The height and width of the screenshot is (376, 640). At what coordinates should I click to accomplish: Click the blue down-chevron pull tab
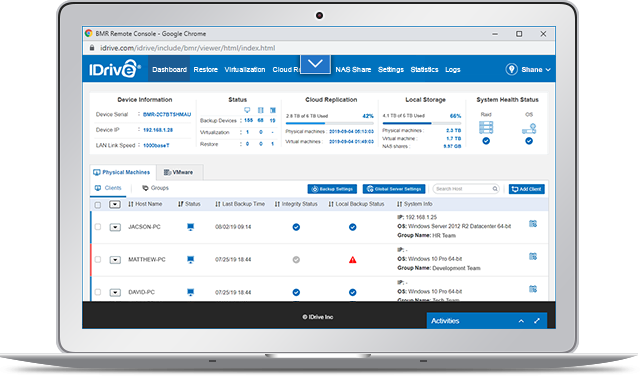click(316, 64)
